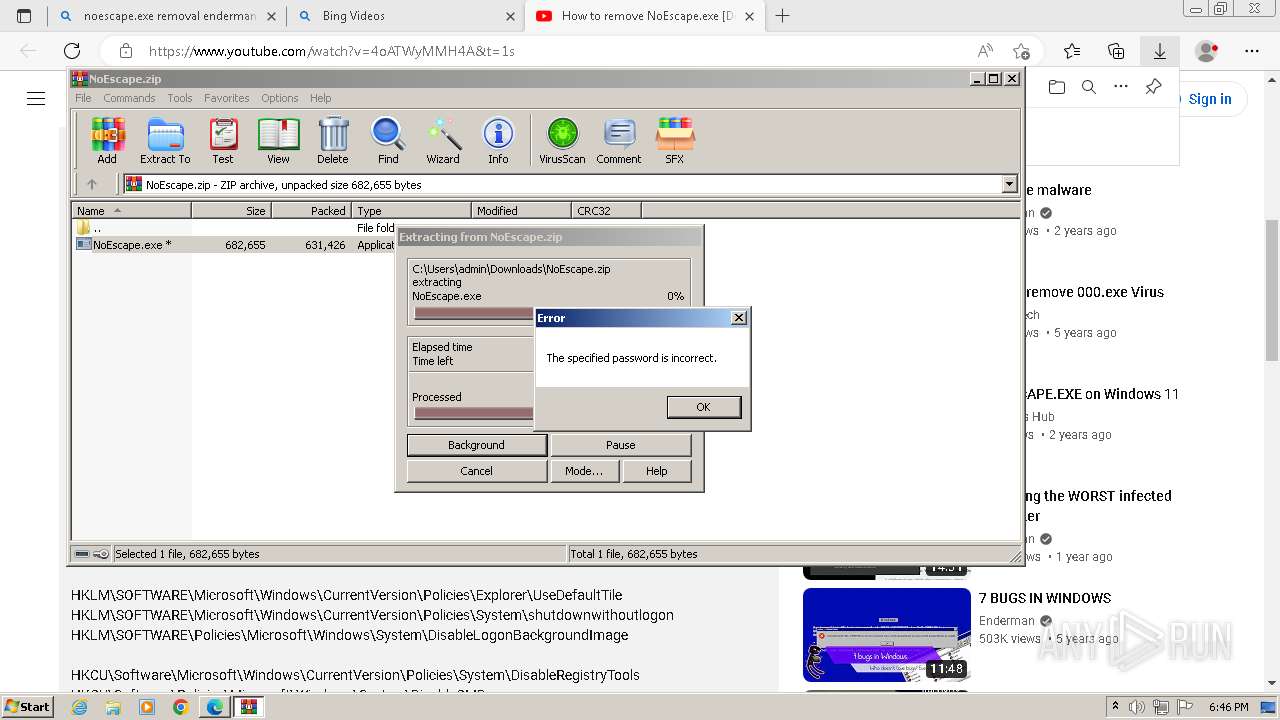Close the Error dialog with X
Screen dimensions: 1280x720
coord(739,318)
